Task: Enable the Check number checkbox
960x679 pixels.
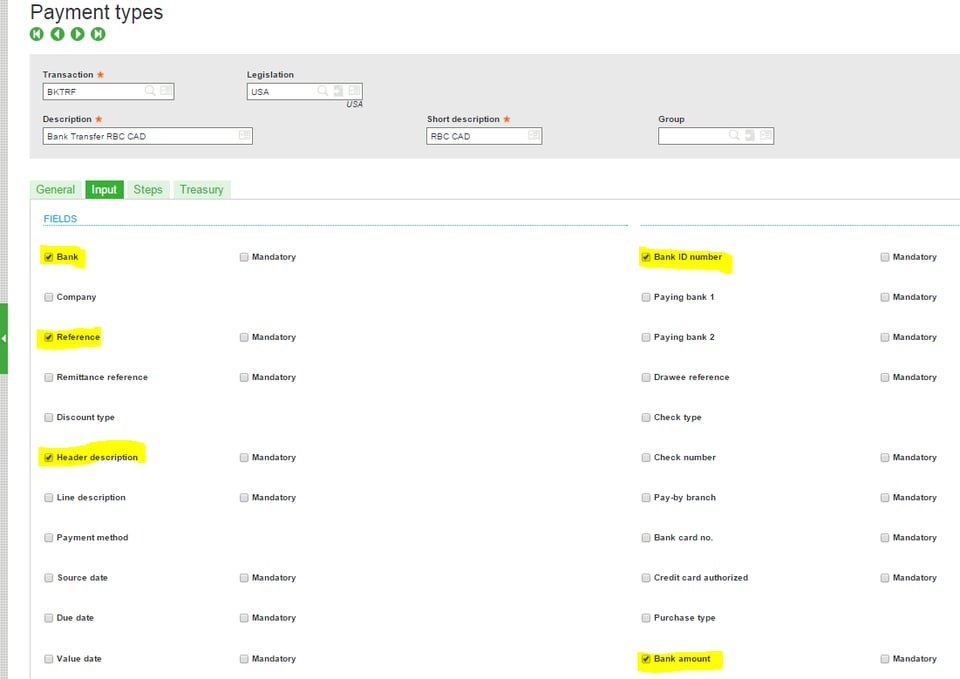Action: pyautogui.click(x=646, y=457)
